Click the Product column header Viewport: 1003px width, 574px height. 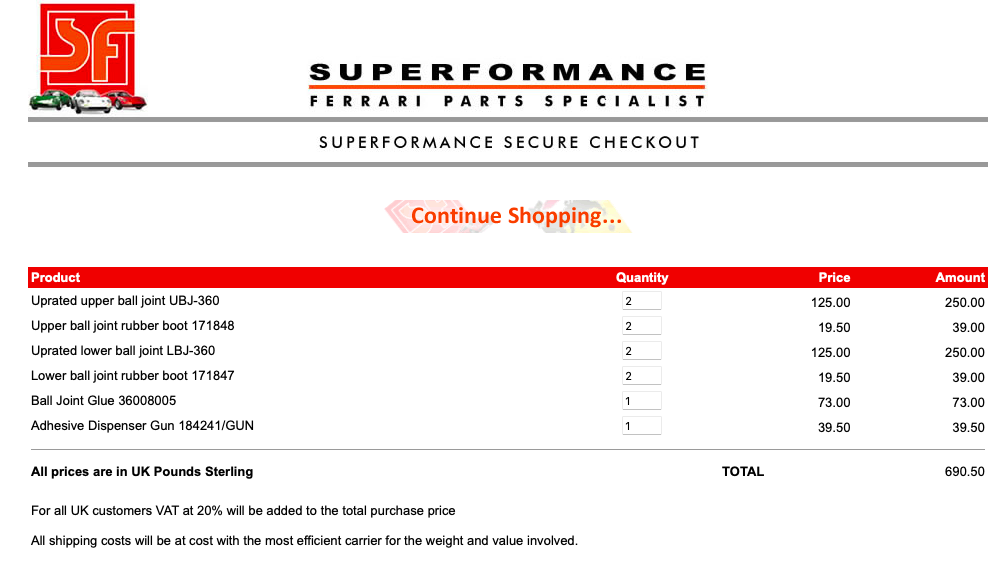pyautogui.click(x=56, y=277)
